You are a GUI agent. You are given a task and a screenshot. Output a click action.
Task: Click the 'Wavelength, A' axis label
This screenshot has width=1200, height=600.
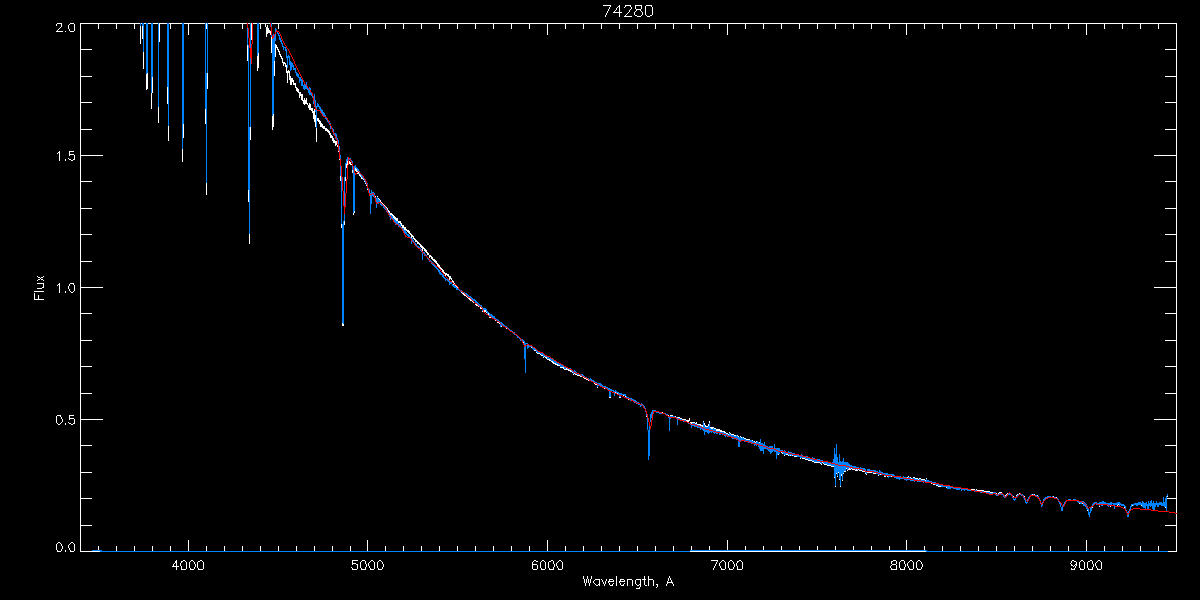tap(628, 582)
